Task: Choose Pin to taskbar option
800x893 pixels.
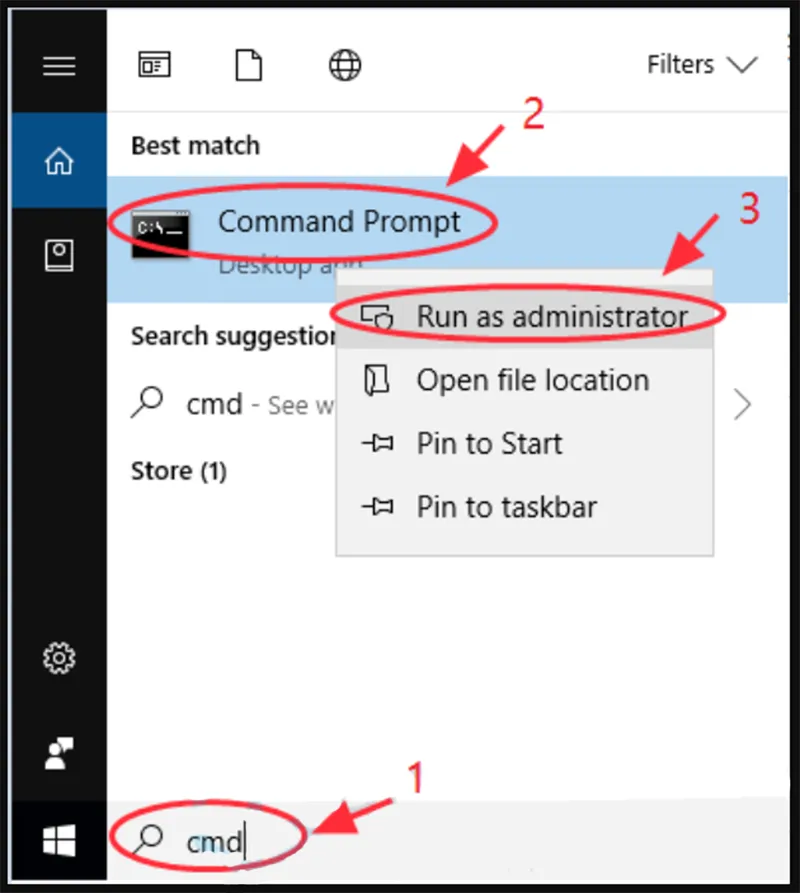Action: (x=506, y=507)
